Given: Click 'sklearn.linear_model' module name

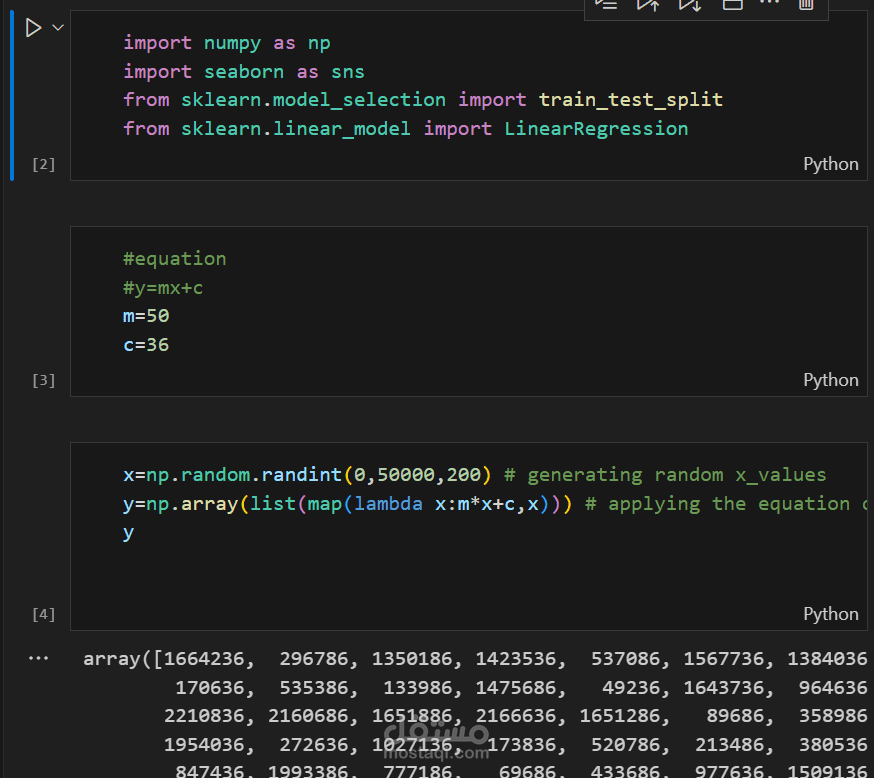Looking at the screenshot, I should [x=295, y=129].
